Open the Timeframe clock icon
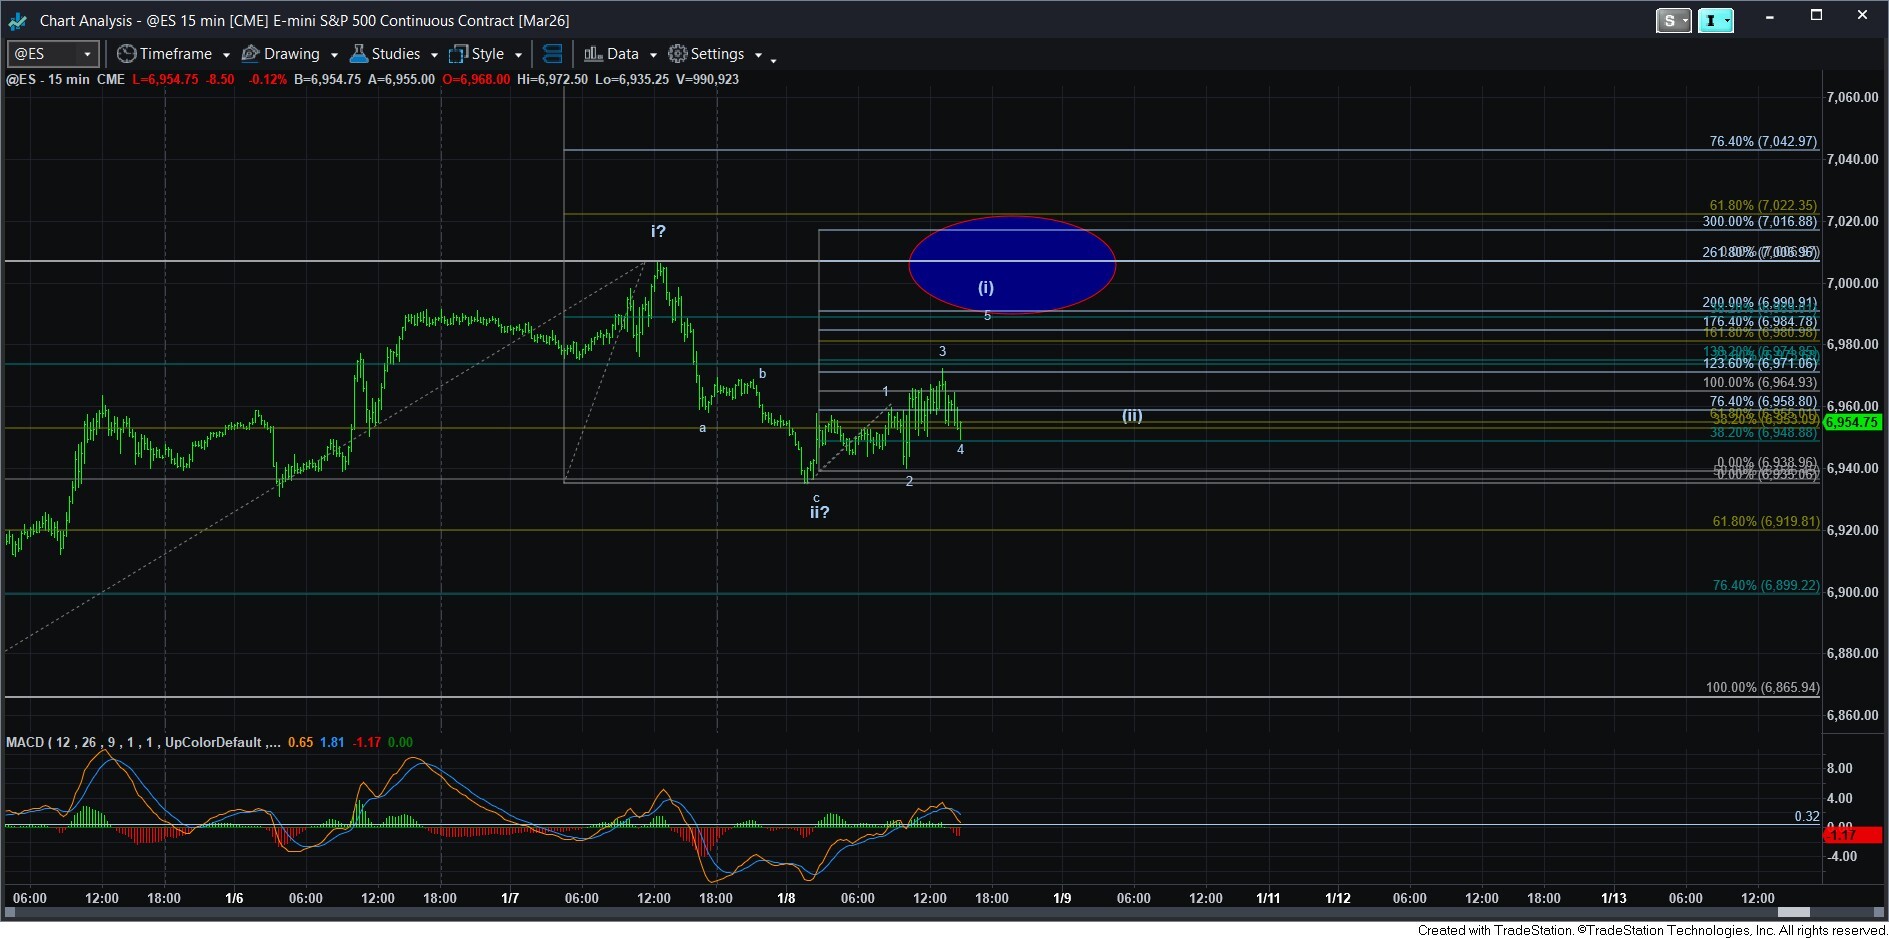This screenshot has width=1889, height=938. 127,54
